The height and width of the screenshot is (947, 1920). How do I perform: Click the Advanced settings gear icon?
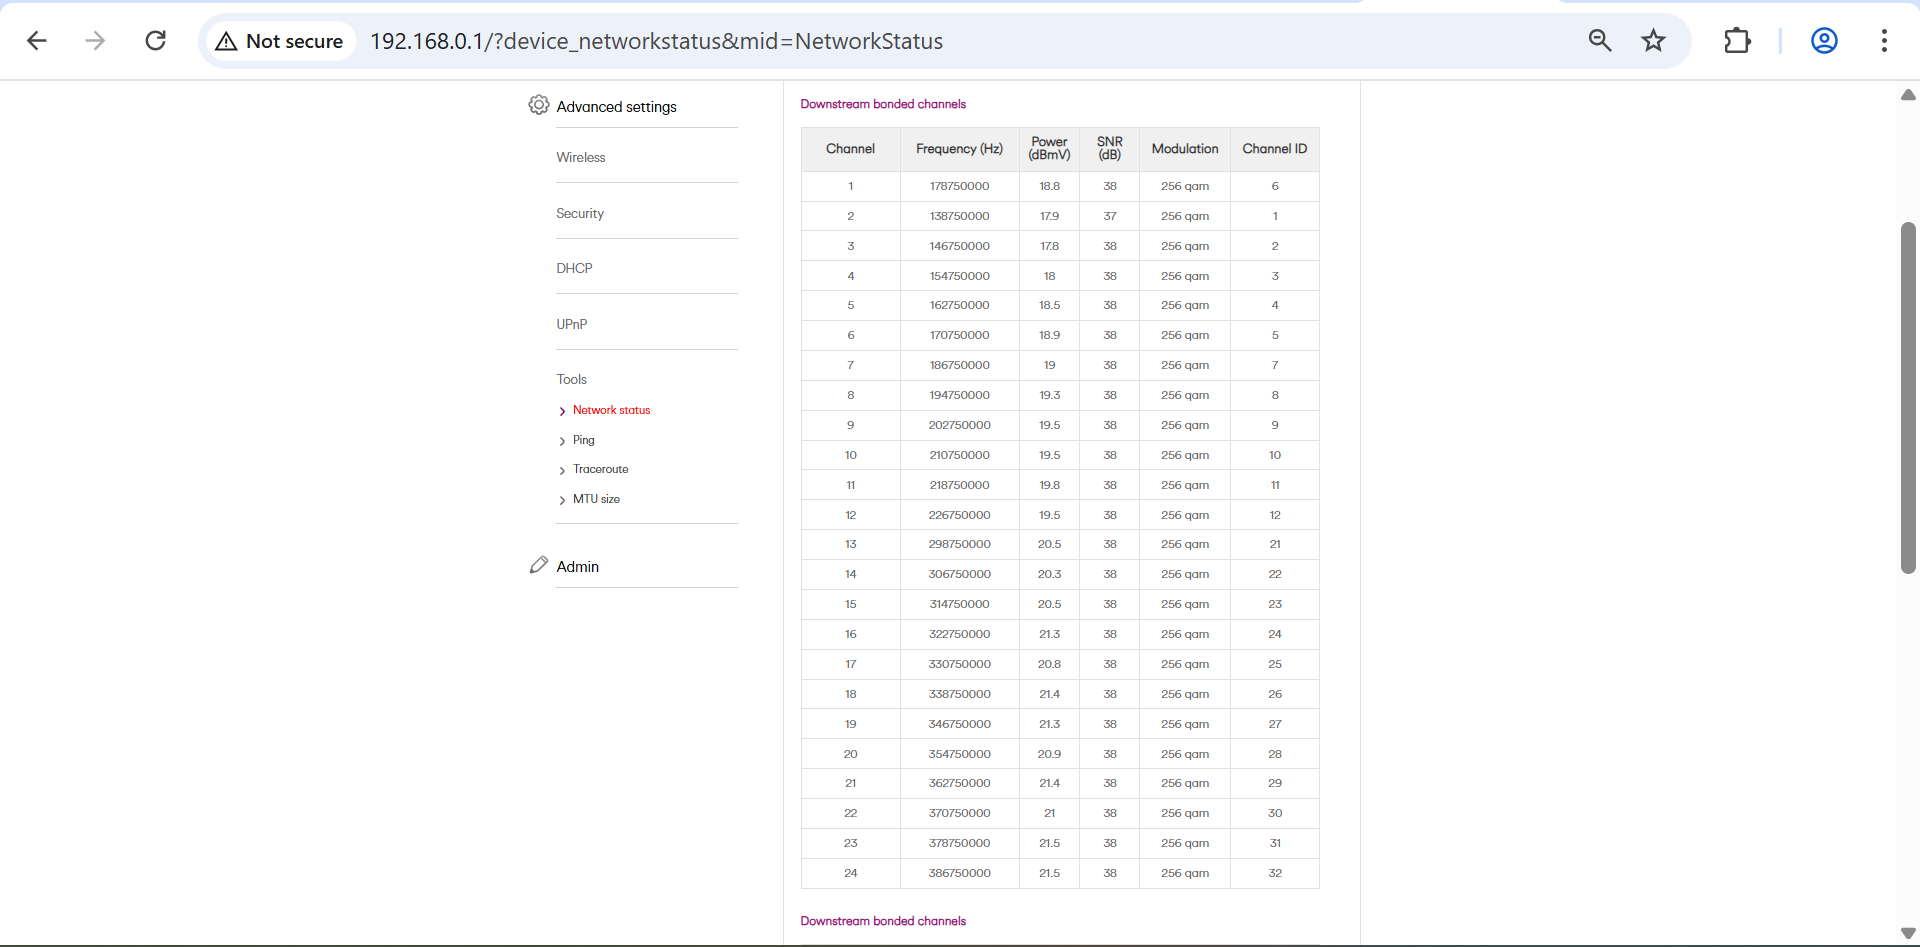[x=539, y=105]
